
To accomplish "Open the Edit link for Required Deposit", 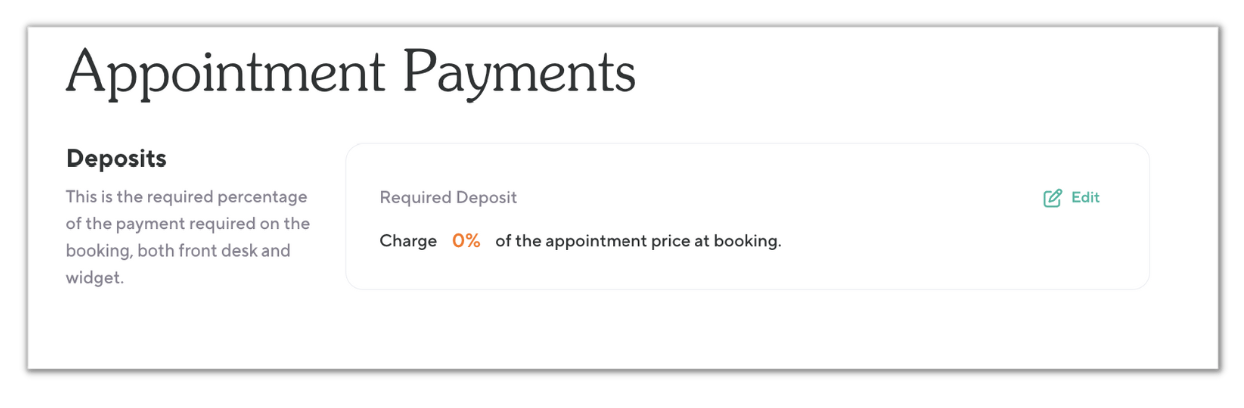I will click(x=1084, y=198).
